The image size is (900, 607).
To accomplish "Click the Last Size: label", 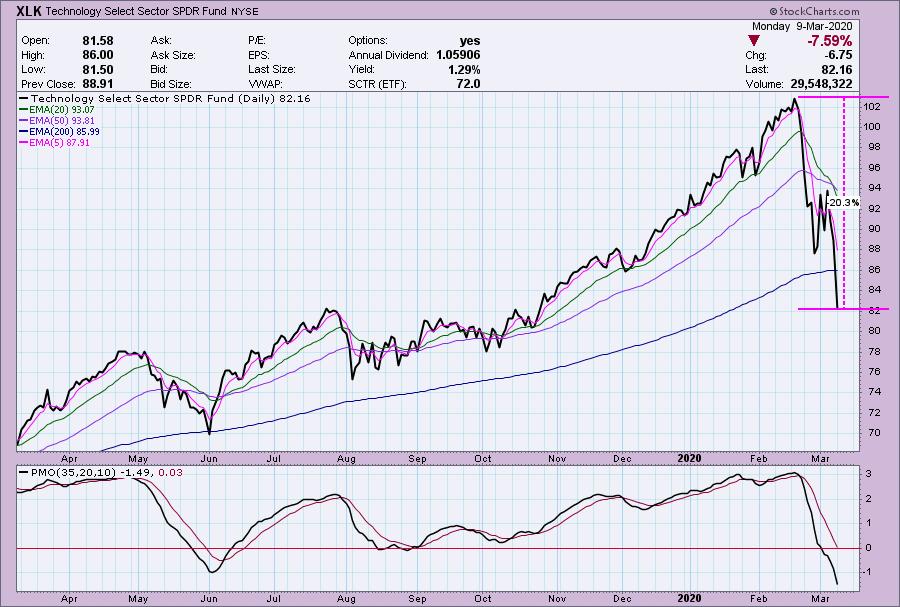I will pyautogui.click(x=271, y=69).
